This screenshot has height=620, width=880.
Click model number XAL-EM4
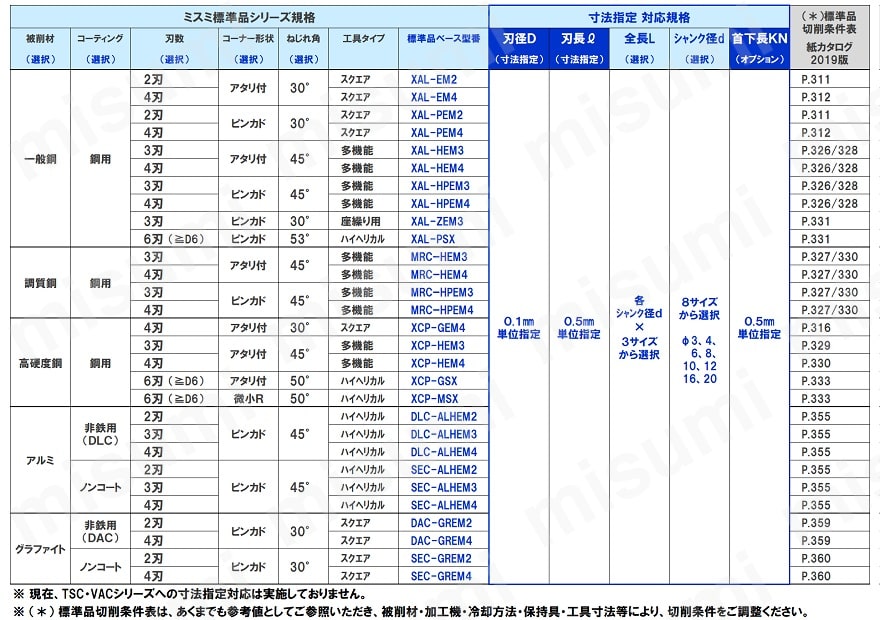[433, 97]
